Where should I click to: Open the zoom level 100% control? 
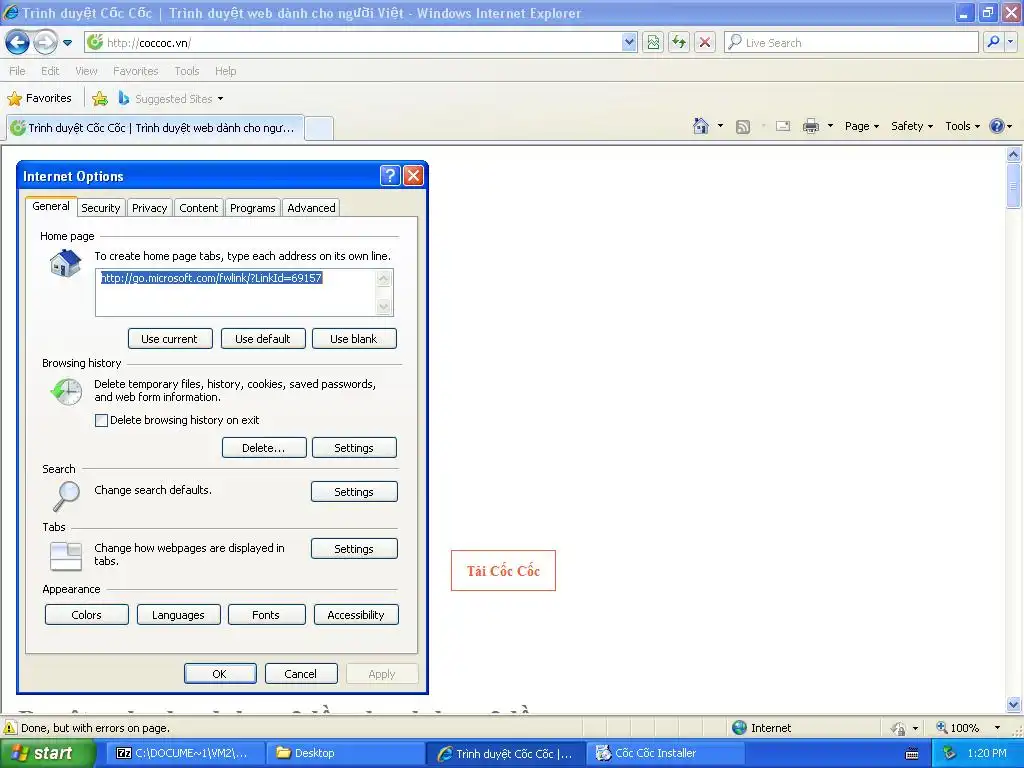pos(968,728)
